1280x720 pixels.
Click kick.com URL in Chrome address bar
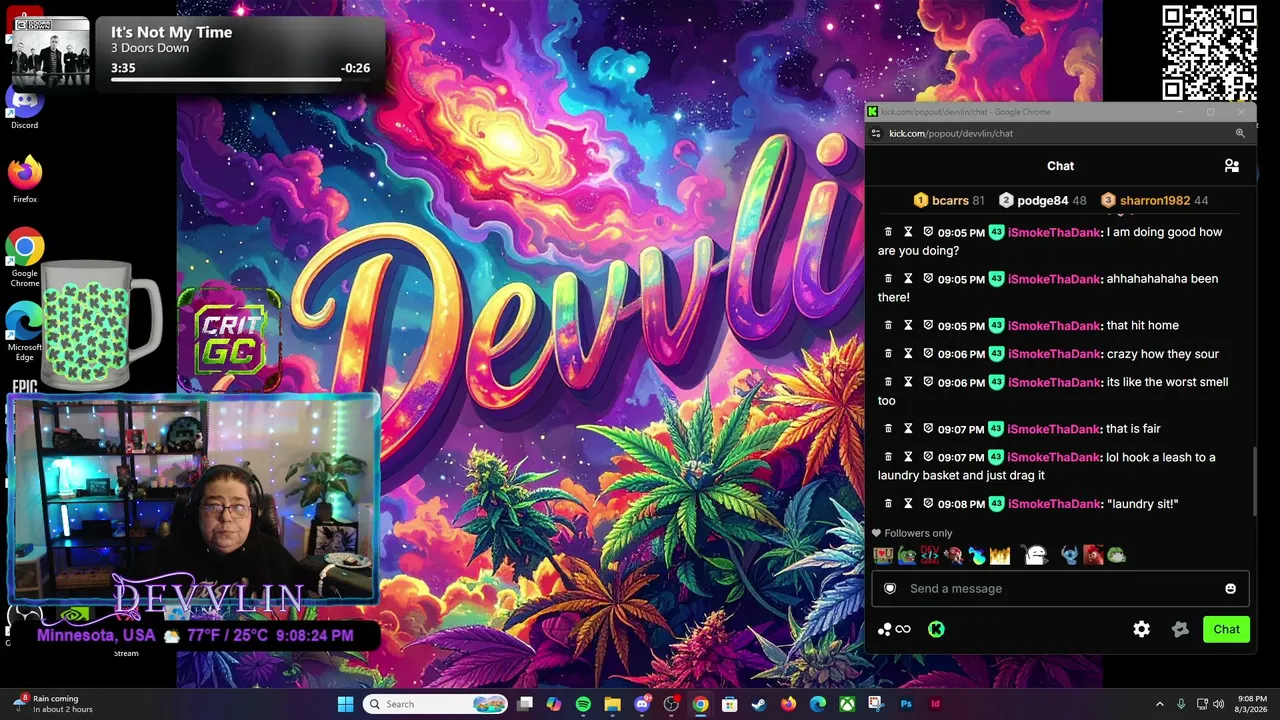951,133
